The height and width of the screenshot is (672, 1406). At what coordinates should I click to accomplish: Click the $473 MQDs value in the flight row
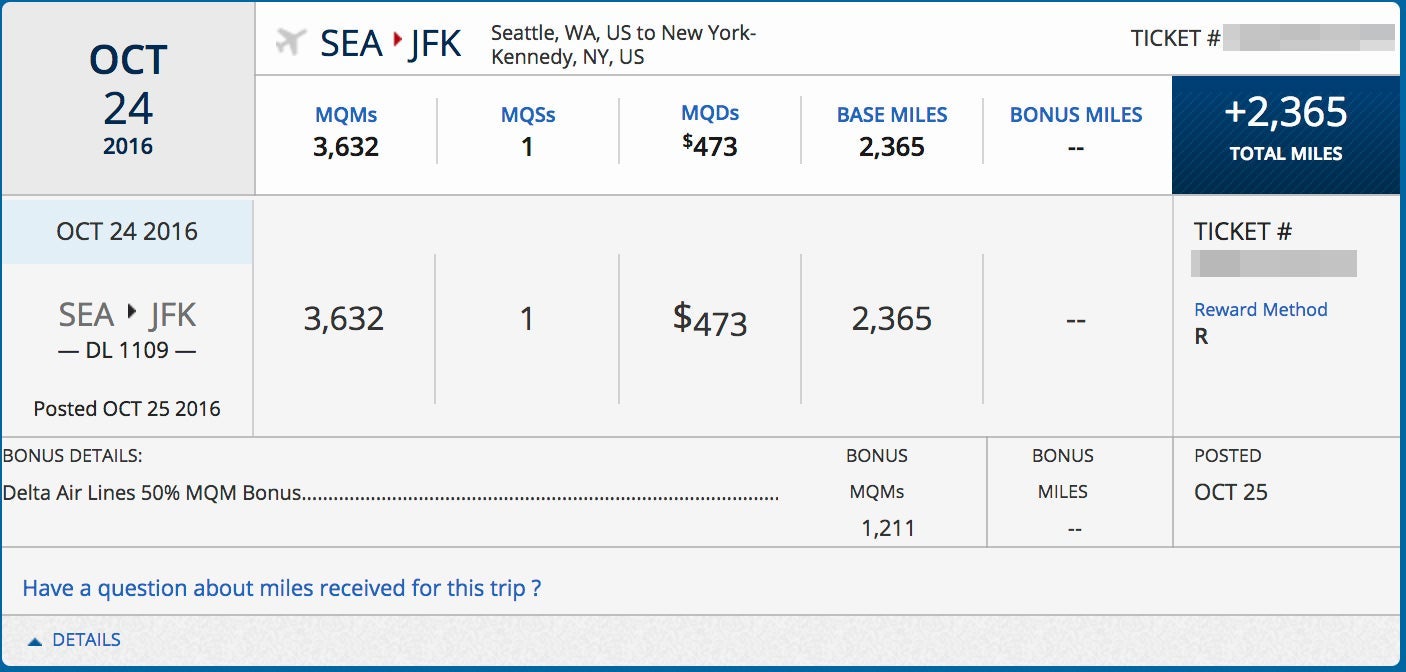tap(710, 319)
